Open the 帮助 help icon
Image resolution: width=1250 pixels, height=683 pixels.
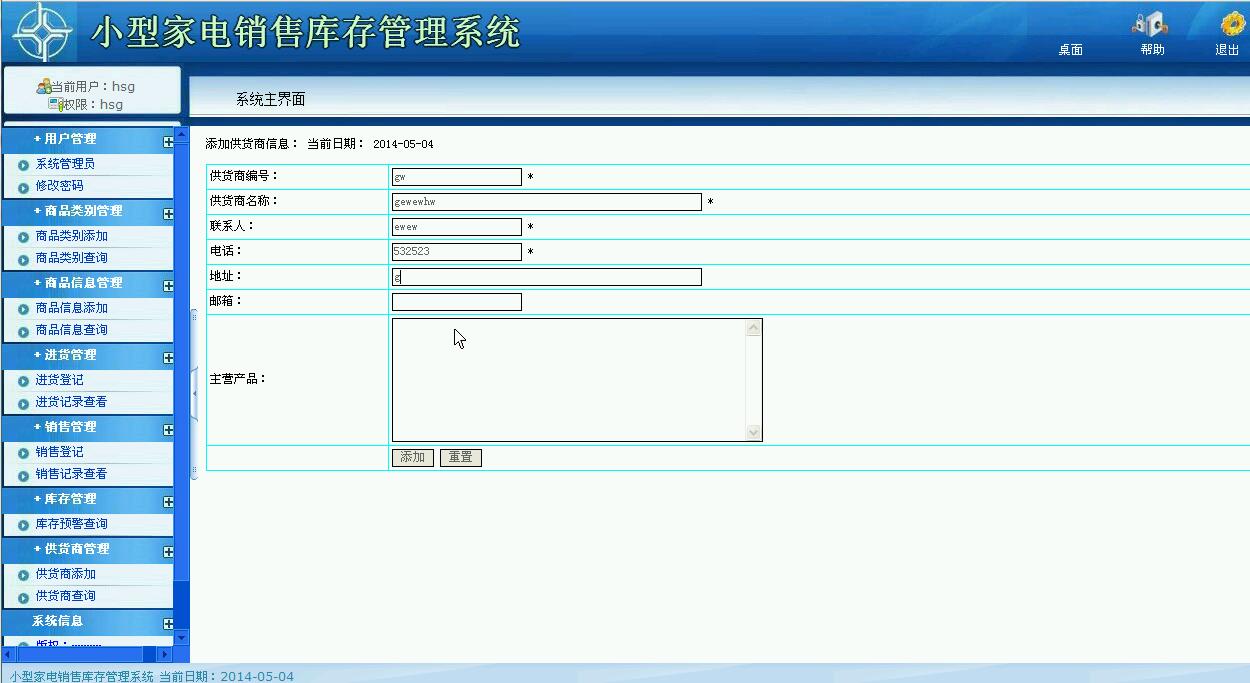click(x=1151, y=24)
